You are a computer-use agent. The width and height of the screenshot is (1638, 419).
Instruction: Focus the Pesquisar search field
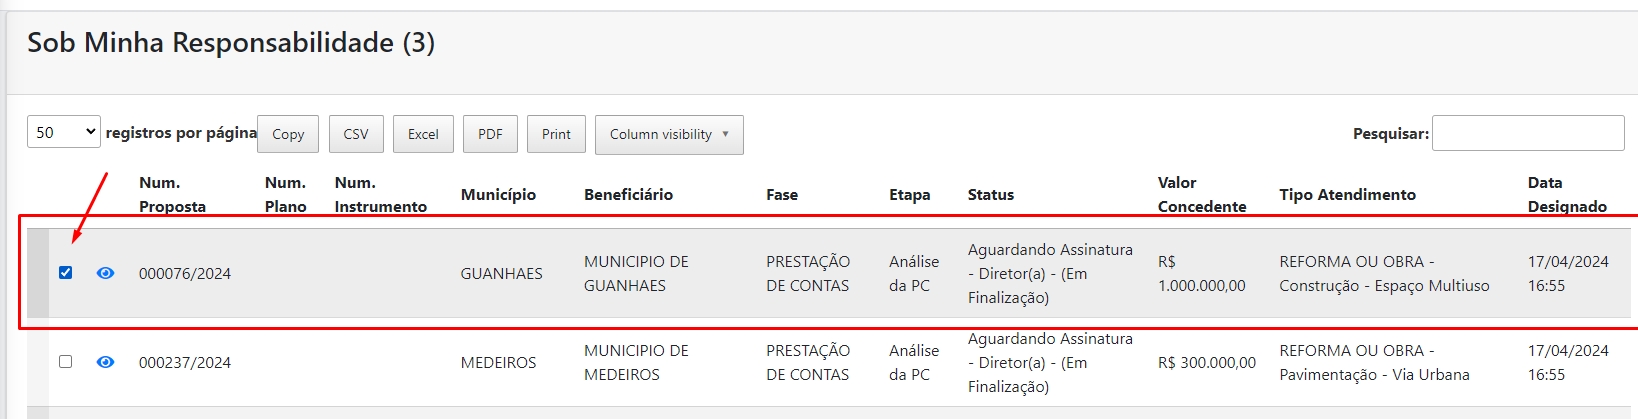[x=1527, y=134]
